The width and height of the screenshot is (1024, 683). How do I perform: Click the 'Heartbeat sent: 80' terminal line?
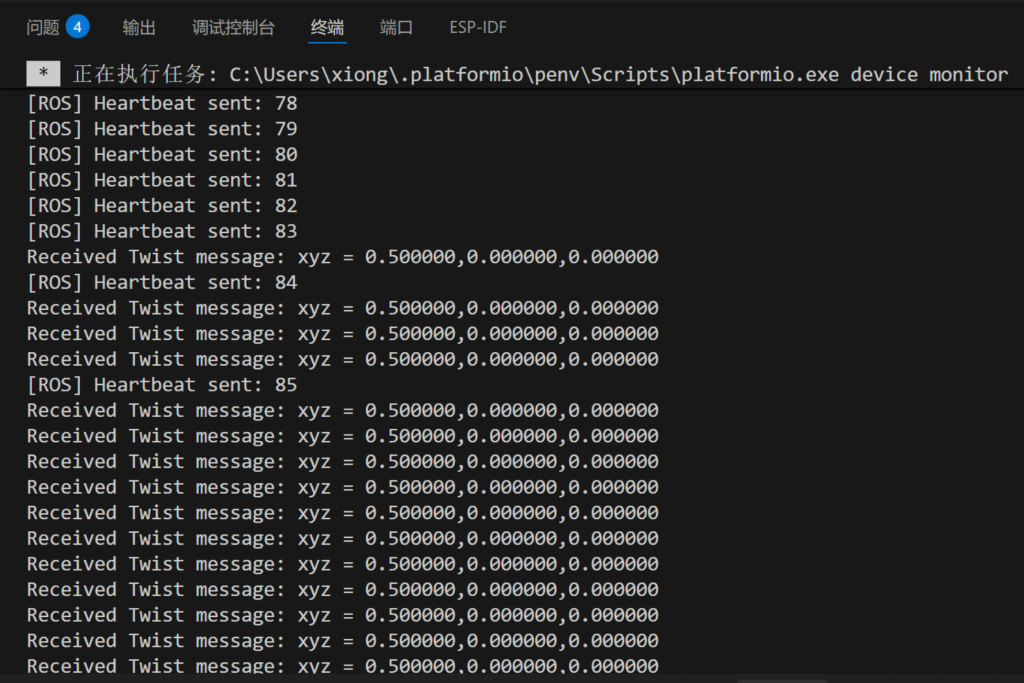point(162,155)
